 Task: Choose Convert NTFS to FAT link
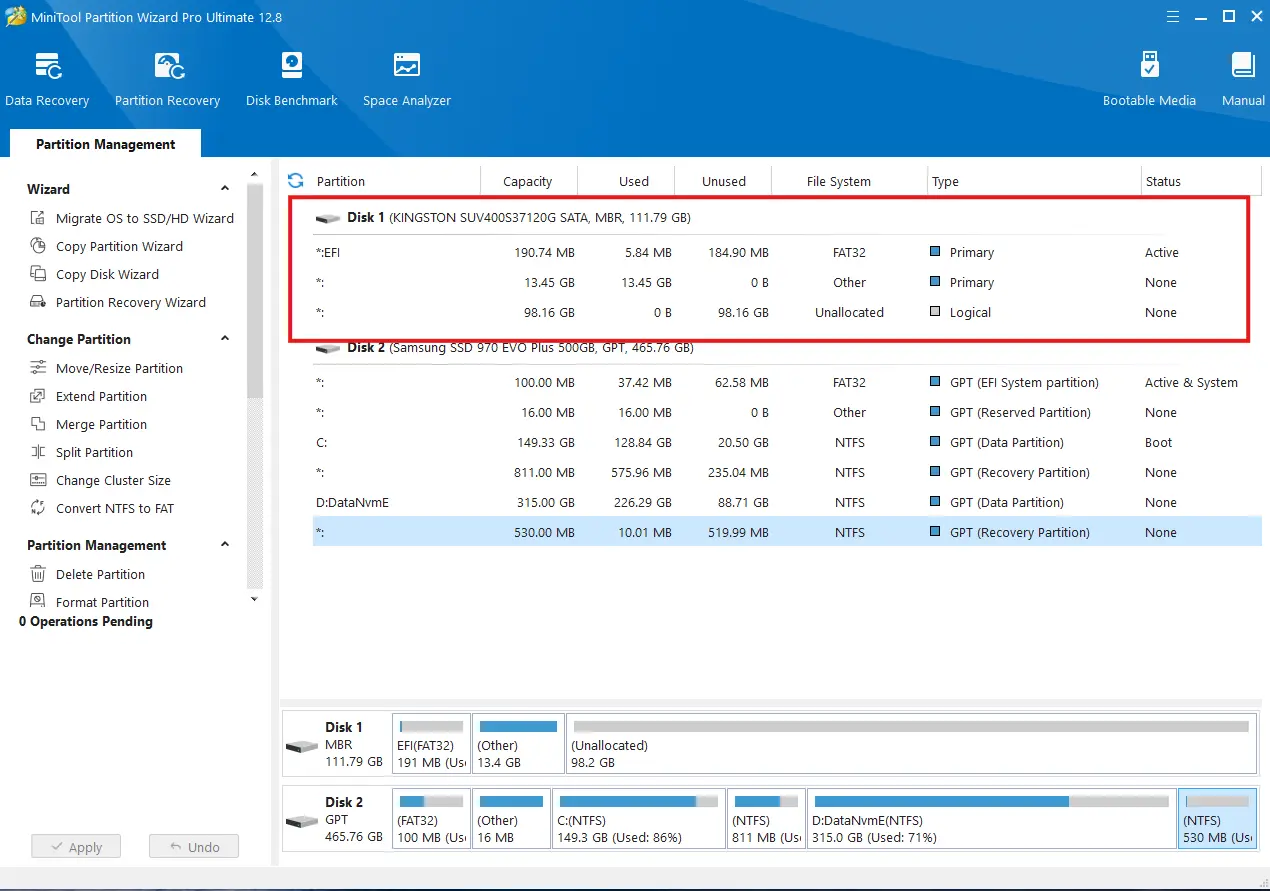tap(115, 508)
